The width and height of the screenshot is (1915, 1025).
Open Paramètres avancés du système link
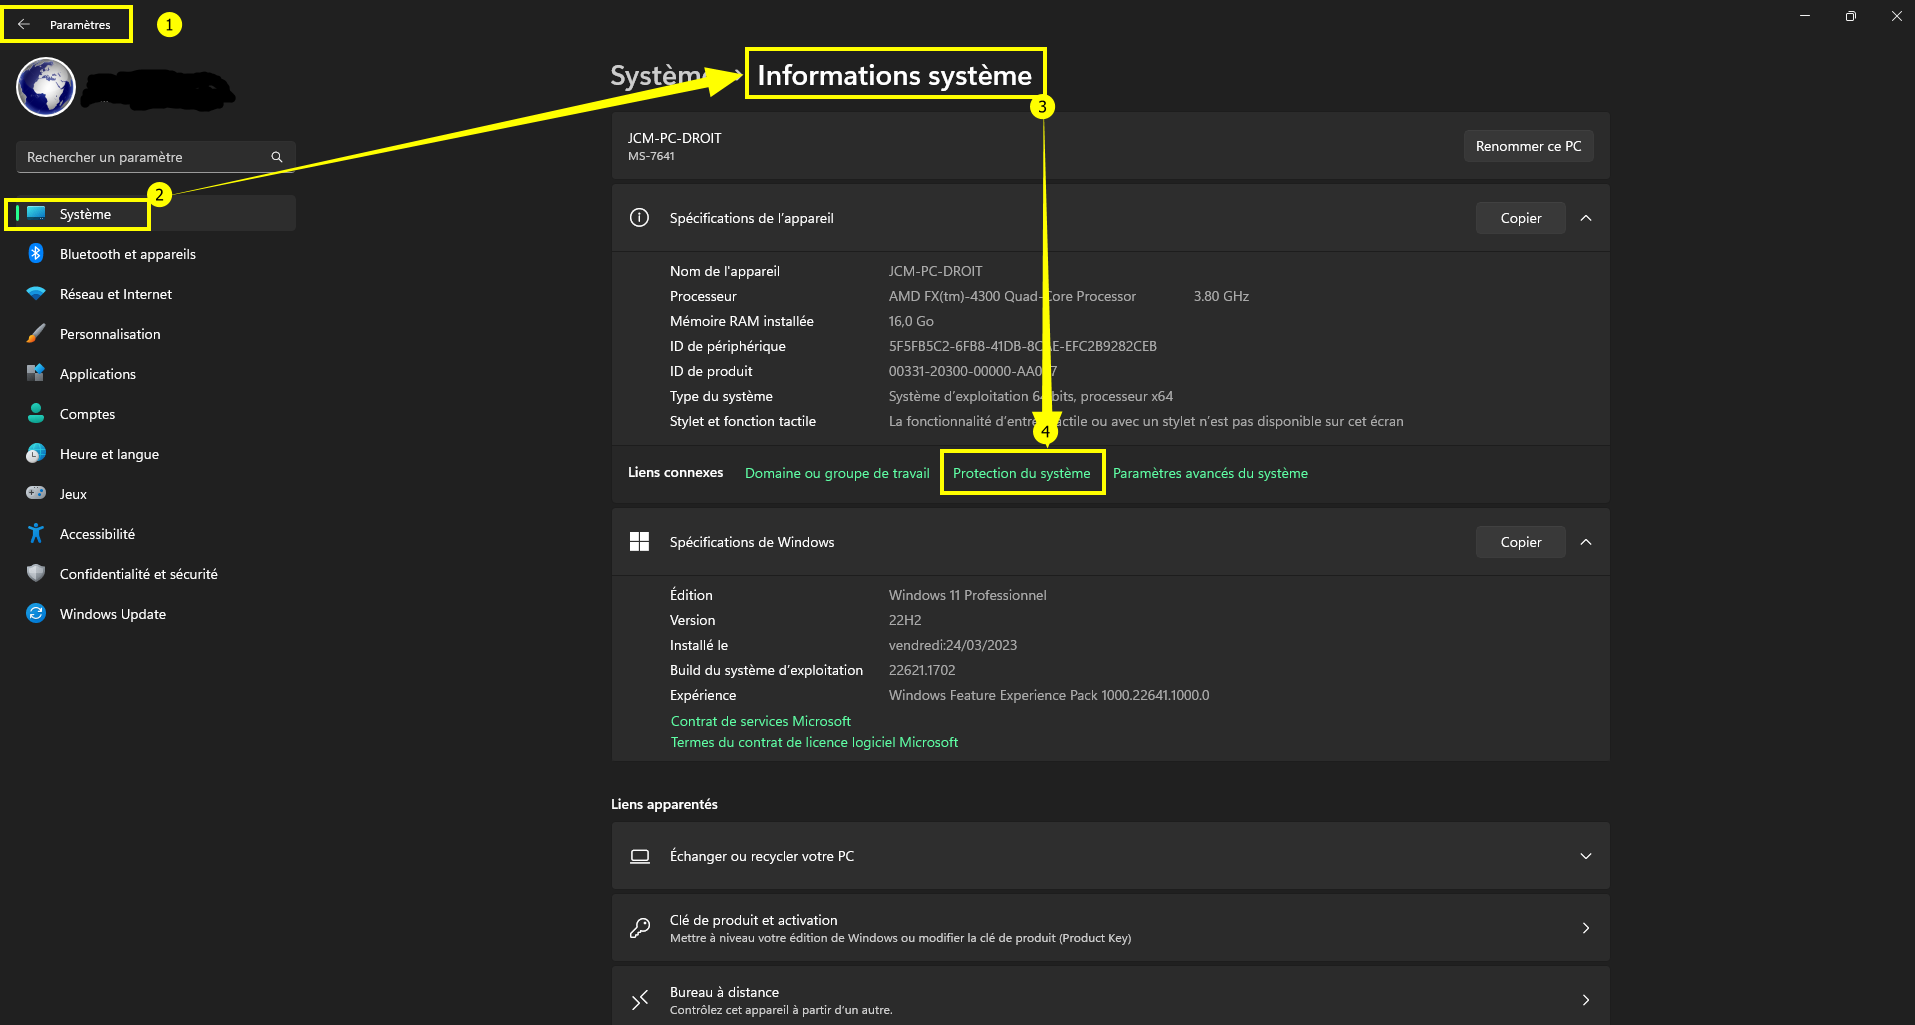1210,473
